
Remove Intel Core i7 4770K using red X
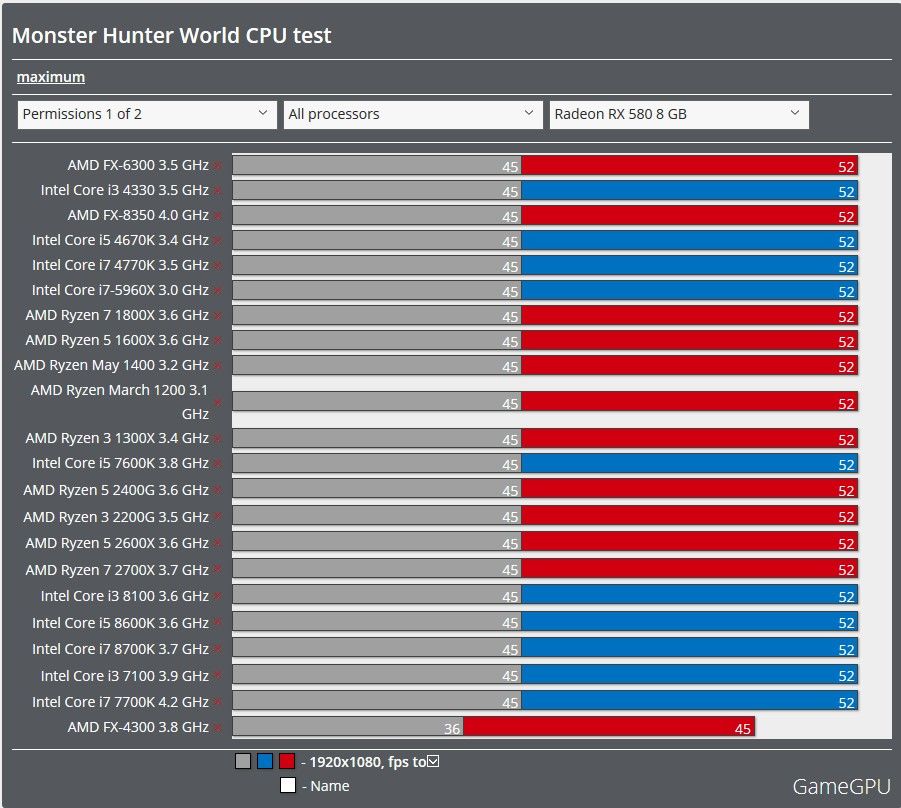218,266
